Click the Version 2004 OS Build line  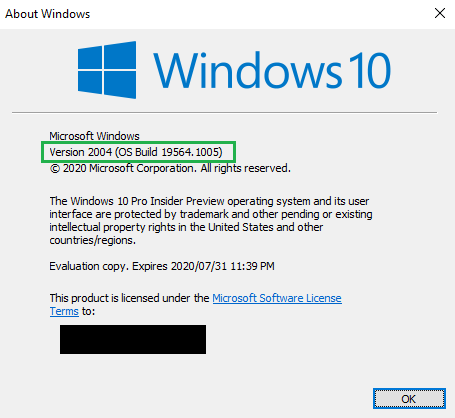pos(136,152)
